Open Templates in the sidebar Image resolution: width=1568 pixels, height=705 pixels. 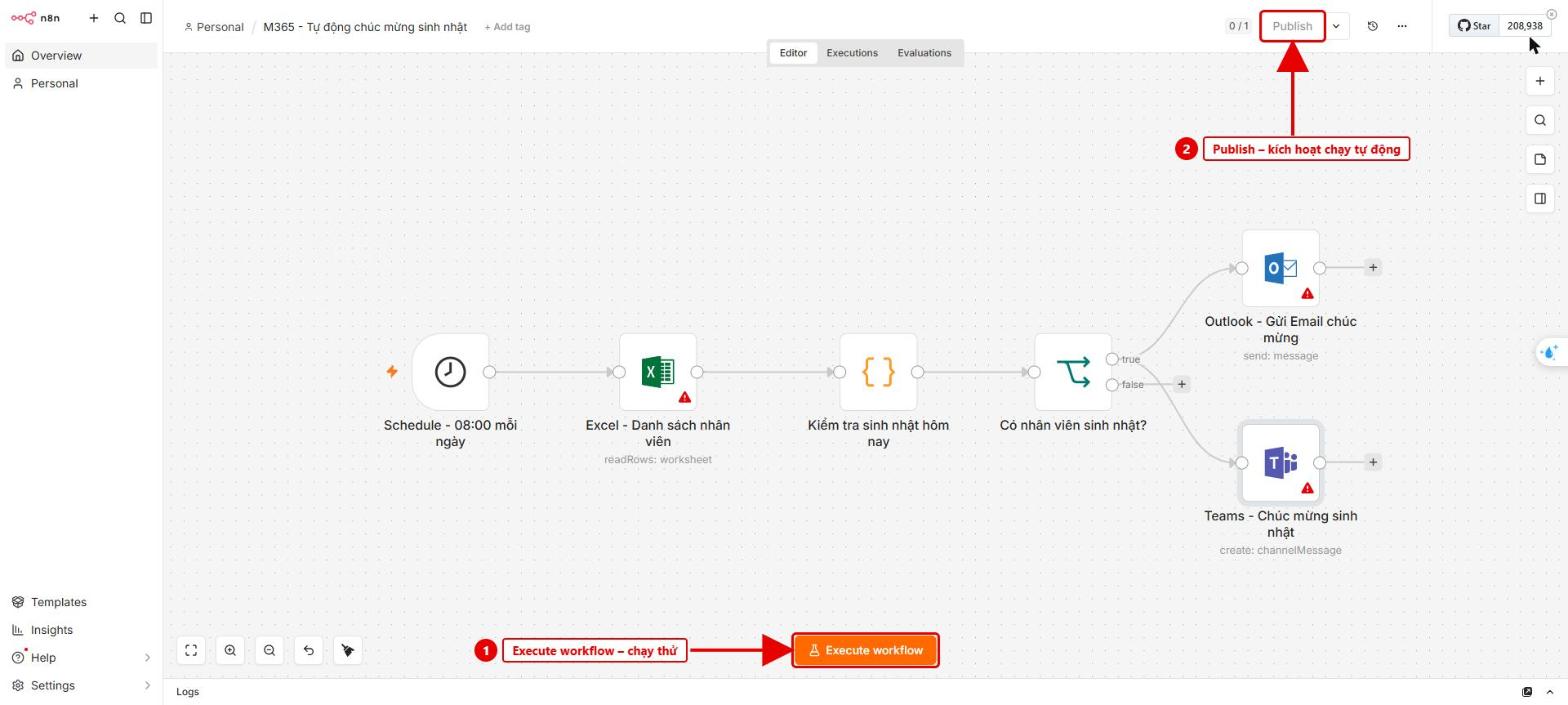(81, 602)
